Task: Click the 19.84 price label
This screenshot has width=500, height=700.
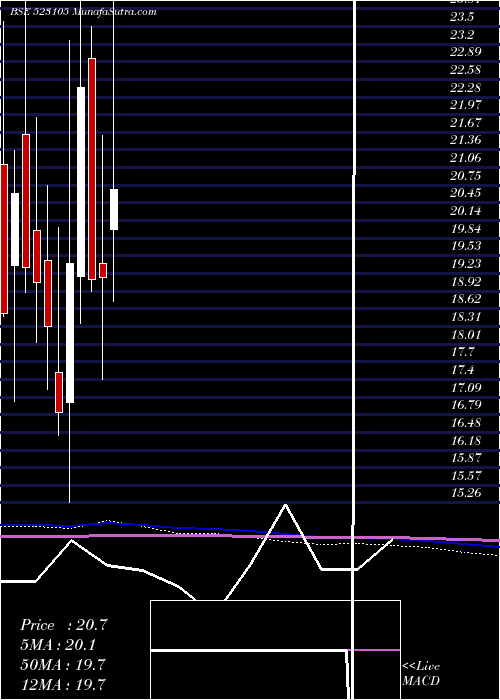Action: [466, 229]
